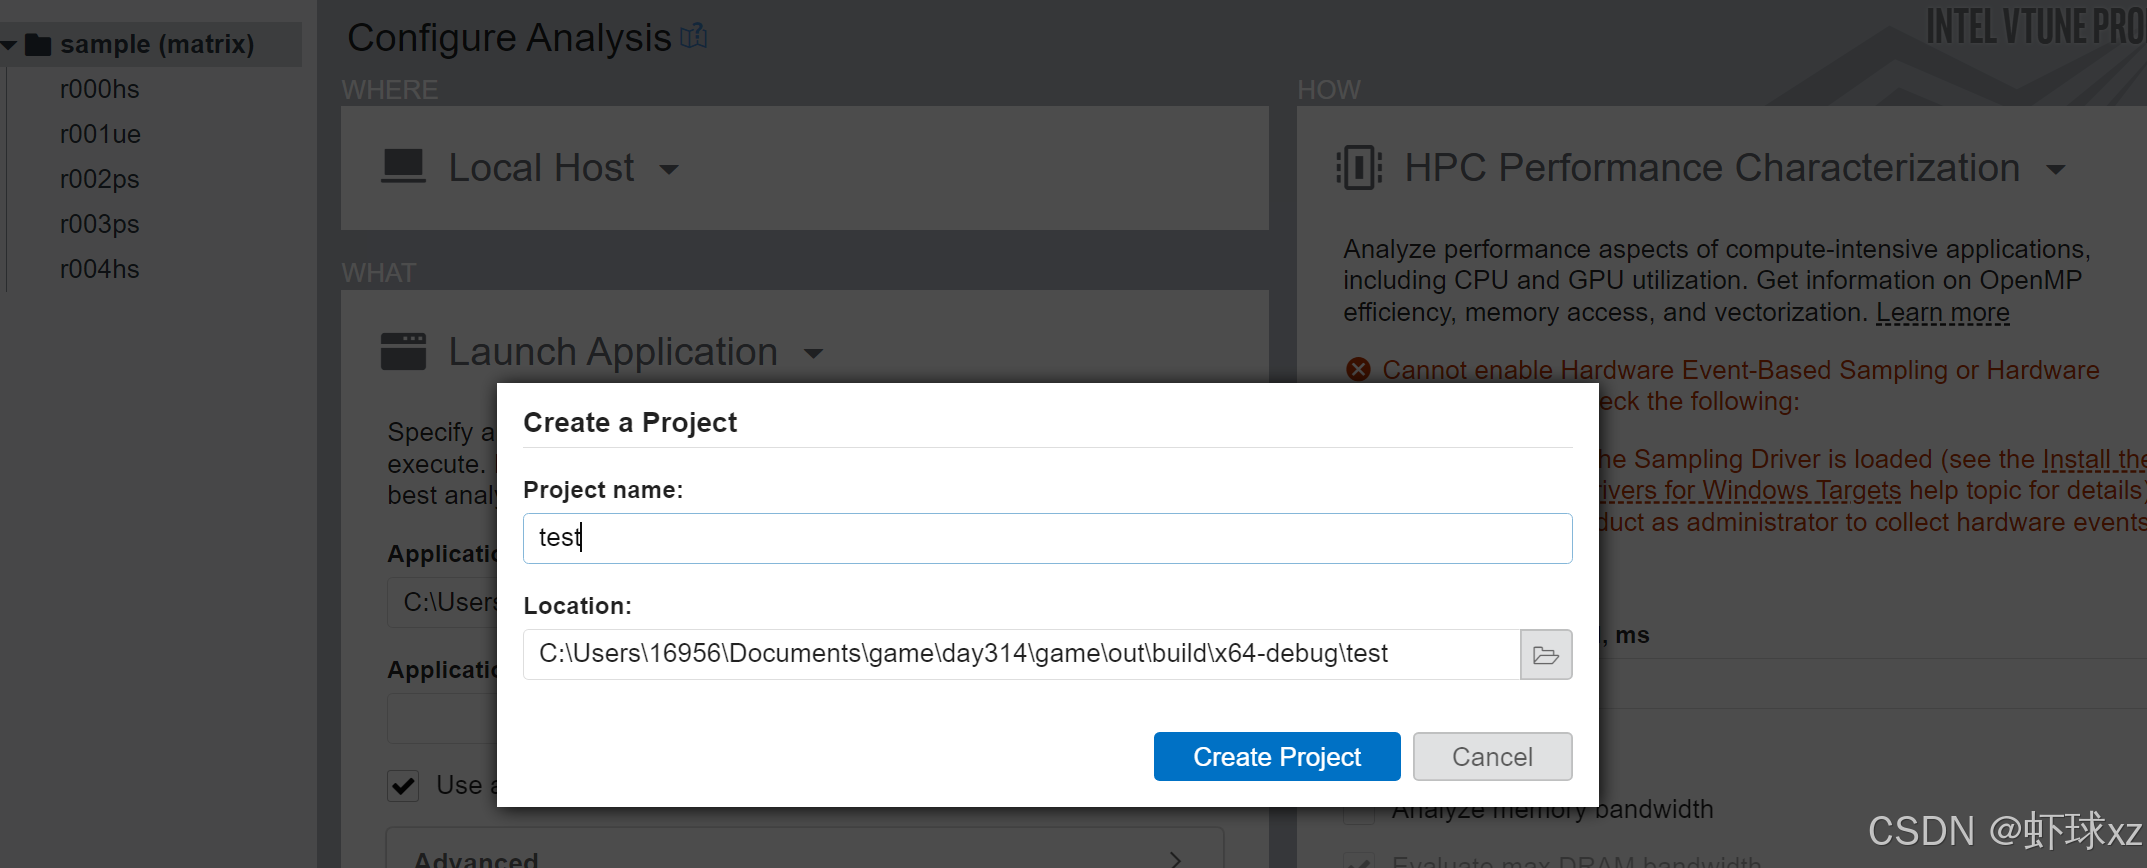Toggle the checked 'Use' checkbox under Application
This screenshot has height=868, width=2147.
[403, 786]
